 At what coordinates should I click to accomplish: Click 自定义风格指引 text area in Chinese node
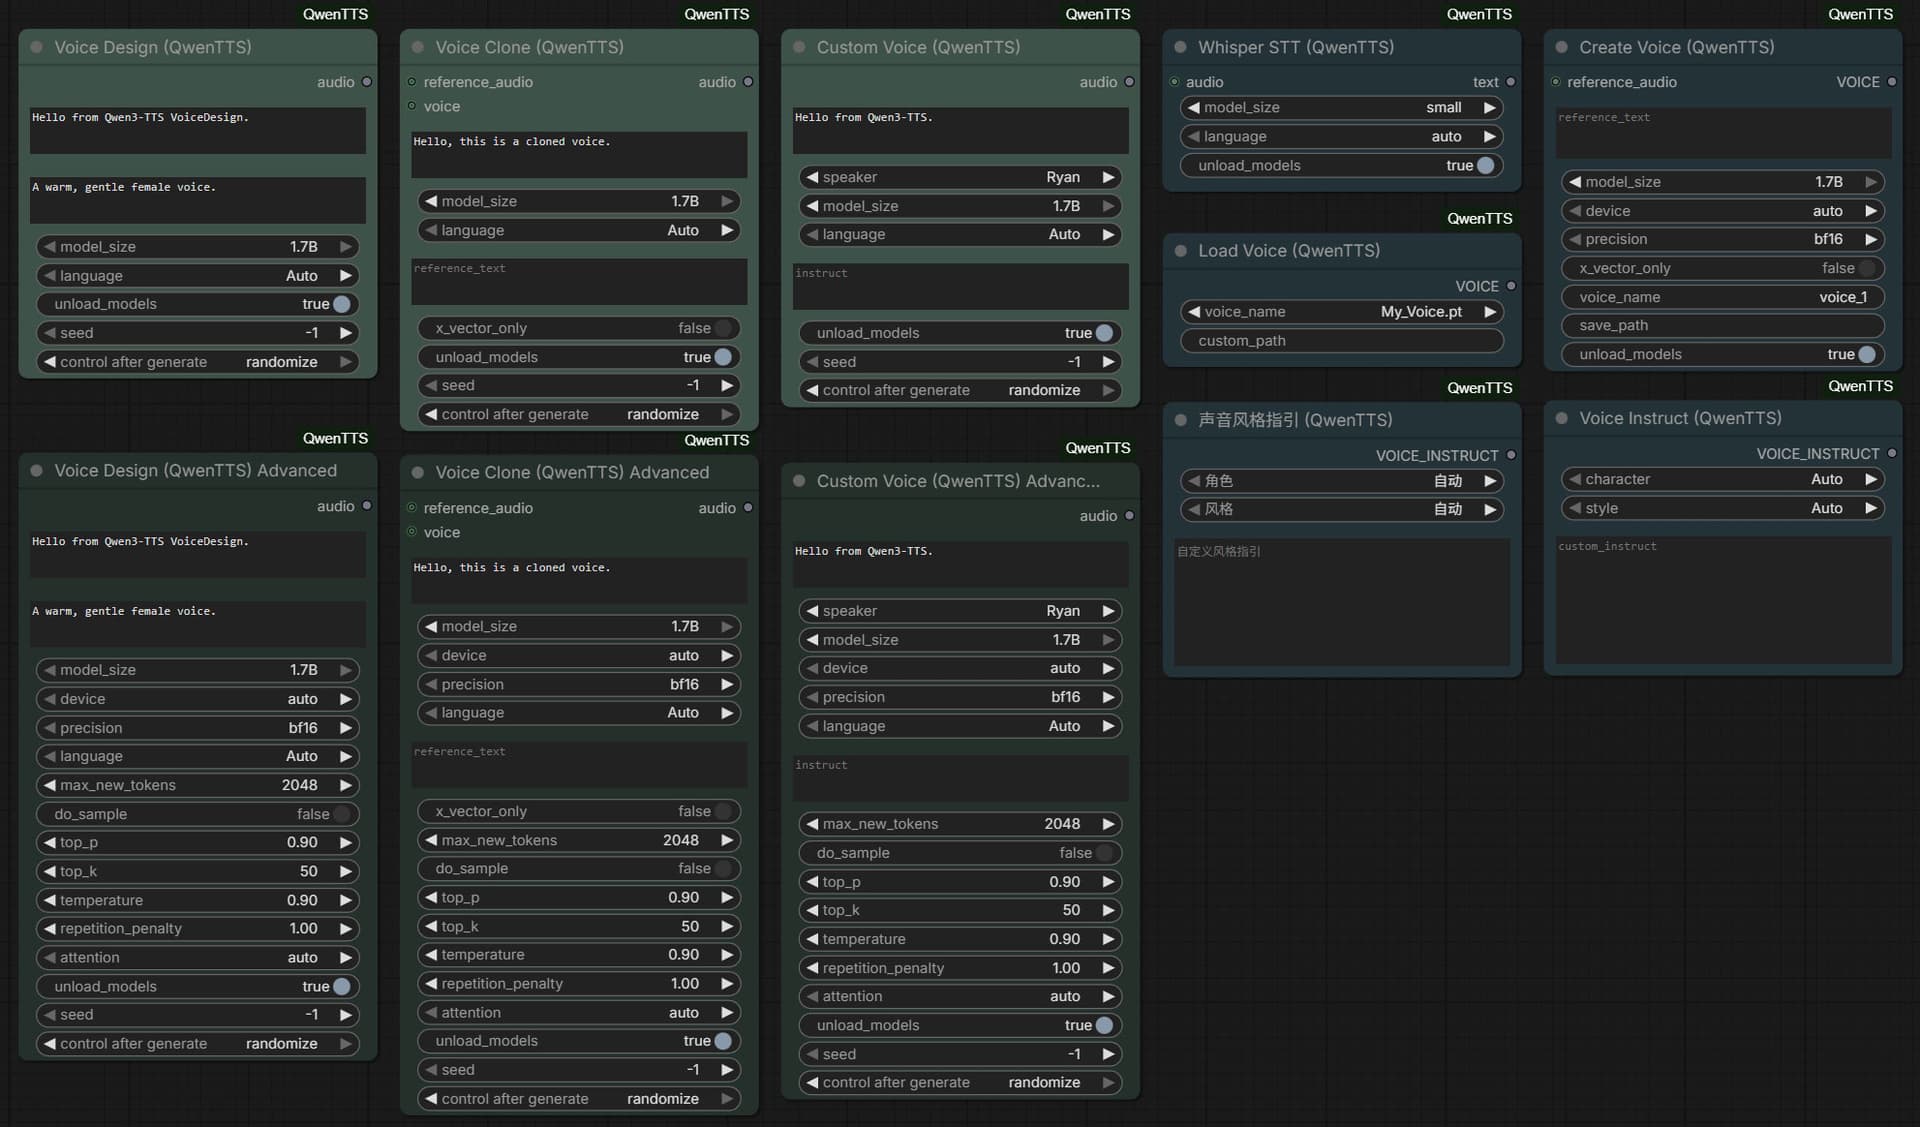1342,603
